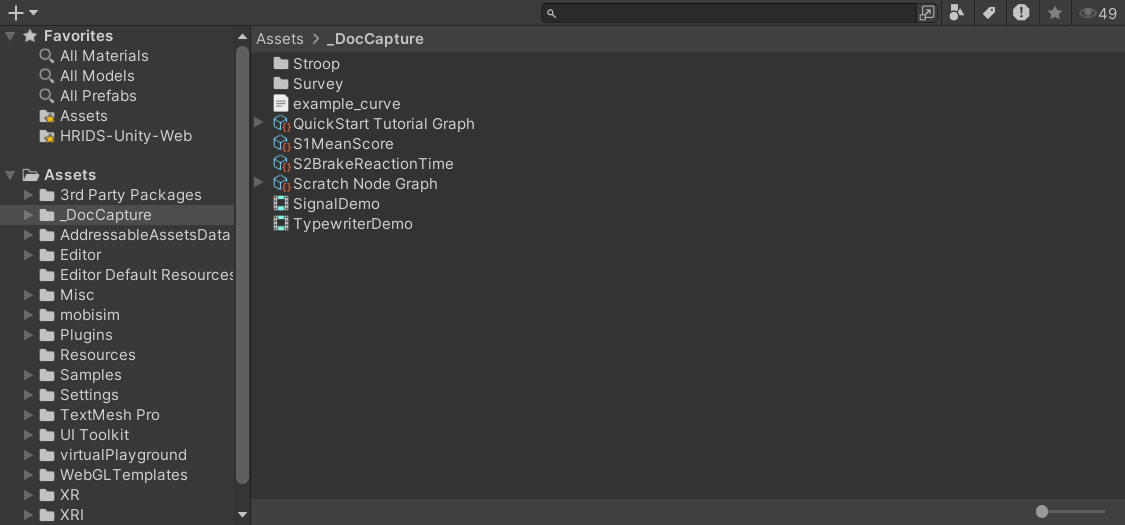The width and height of the screenshot is (1125, 525).
Task: Expand the mobisim folder
Action: [28, 316]
